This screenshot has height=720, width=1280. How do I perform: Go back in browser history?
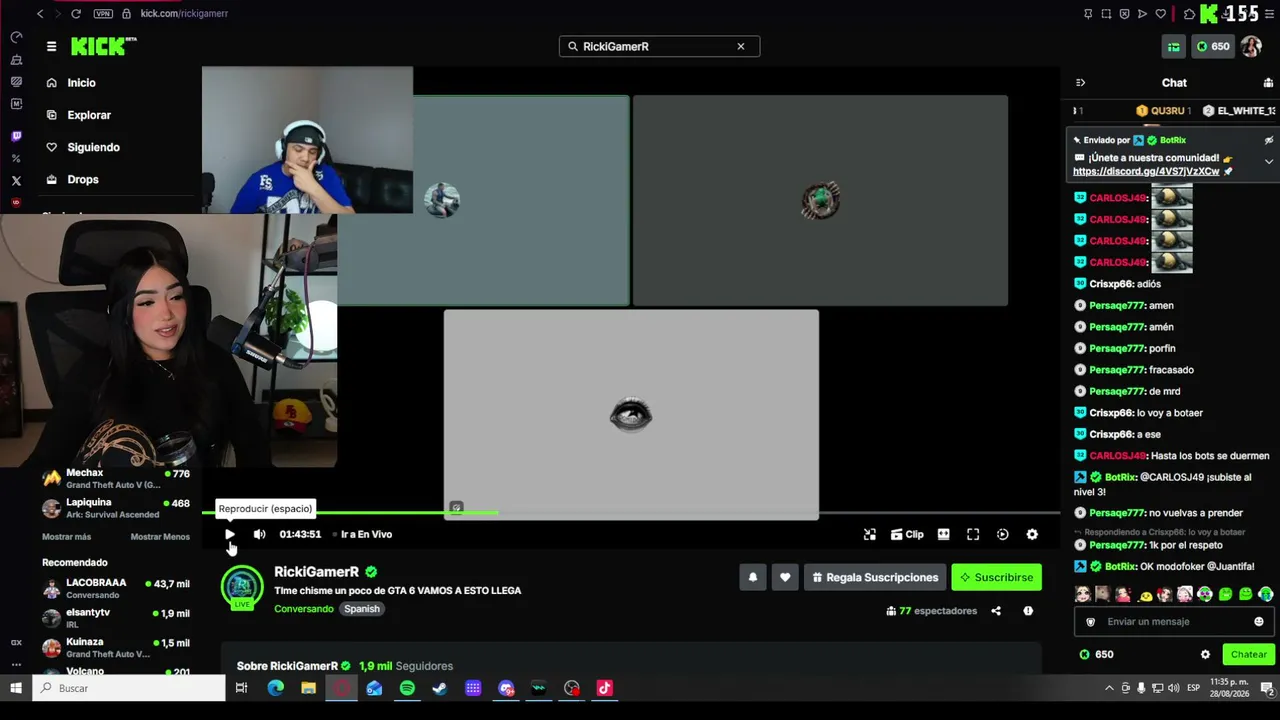40,14
